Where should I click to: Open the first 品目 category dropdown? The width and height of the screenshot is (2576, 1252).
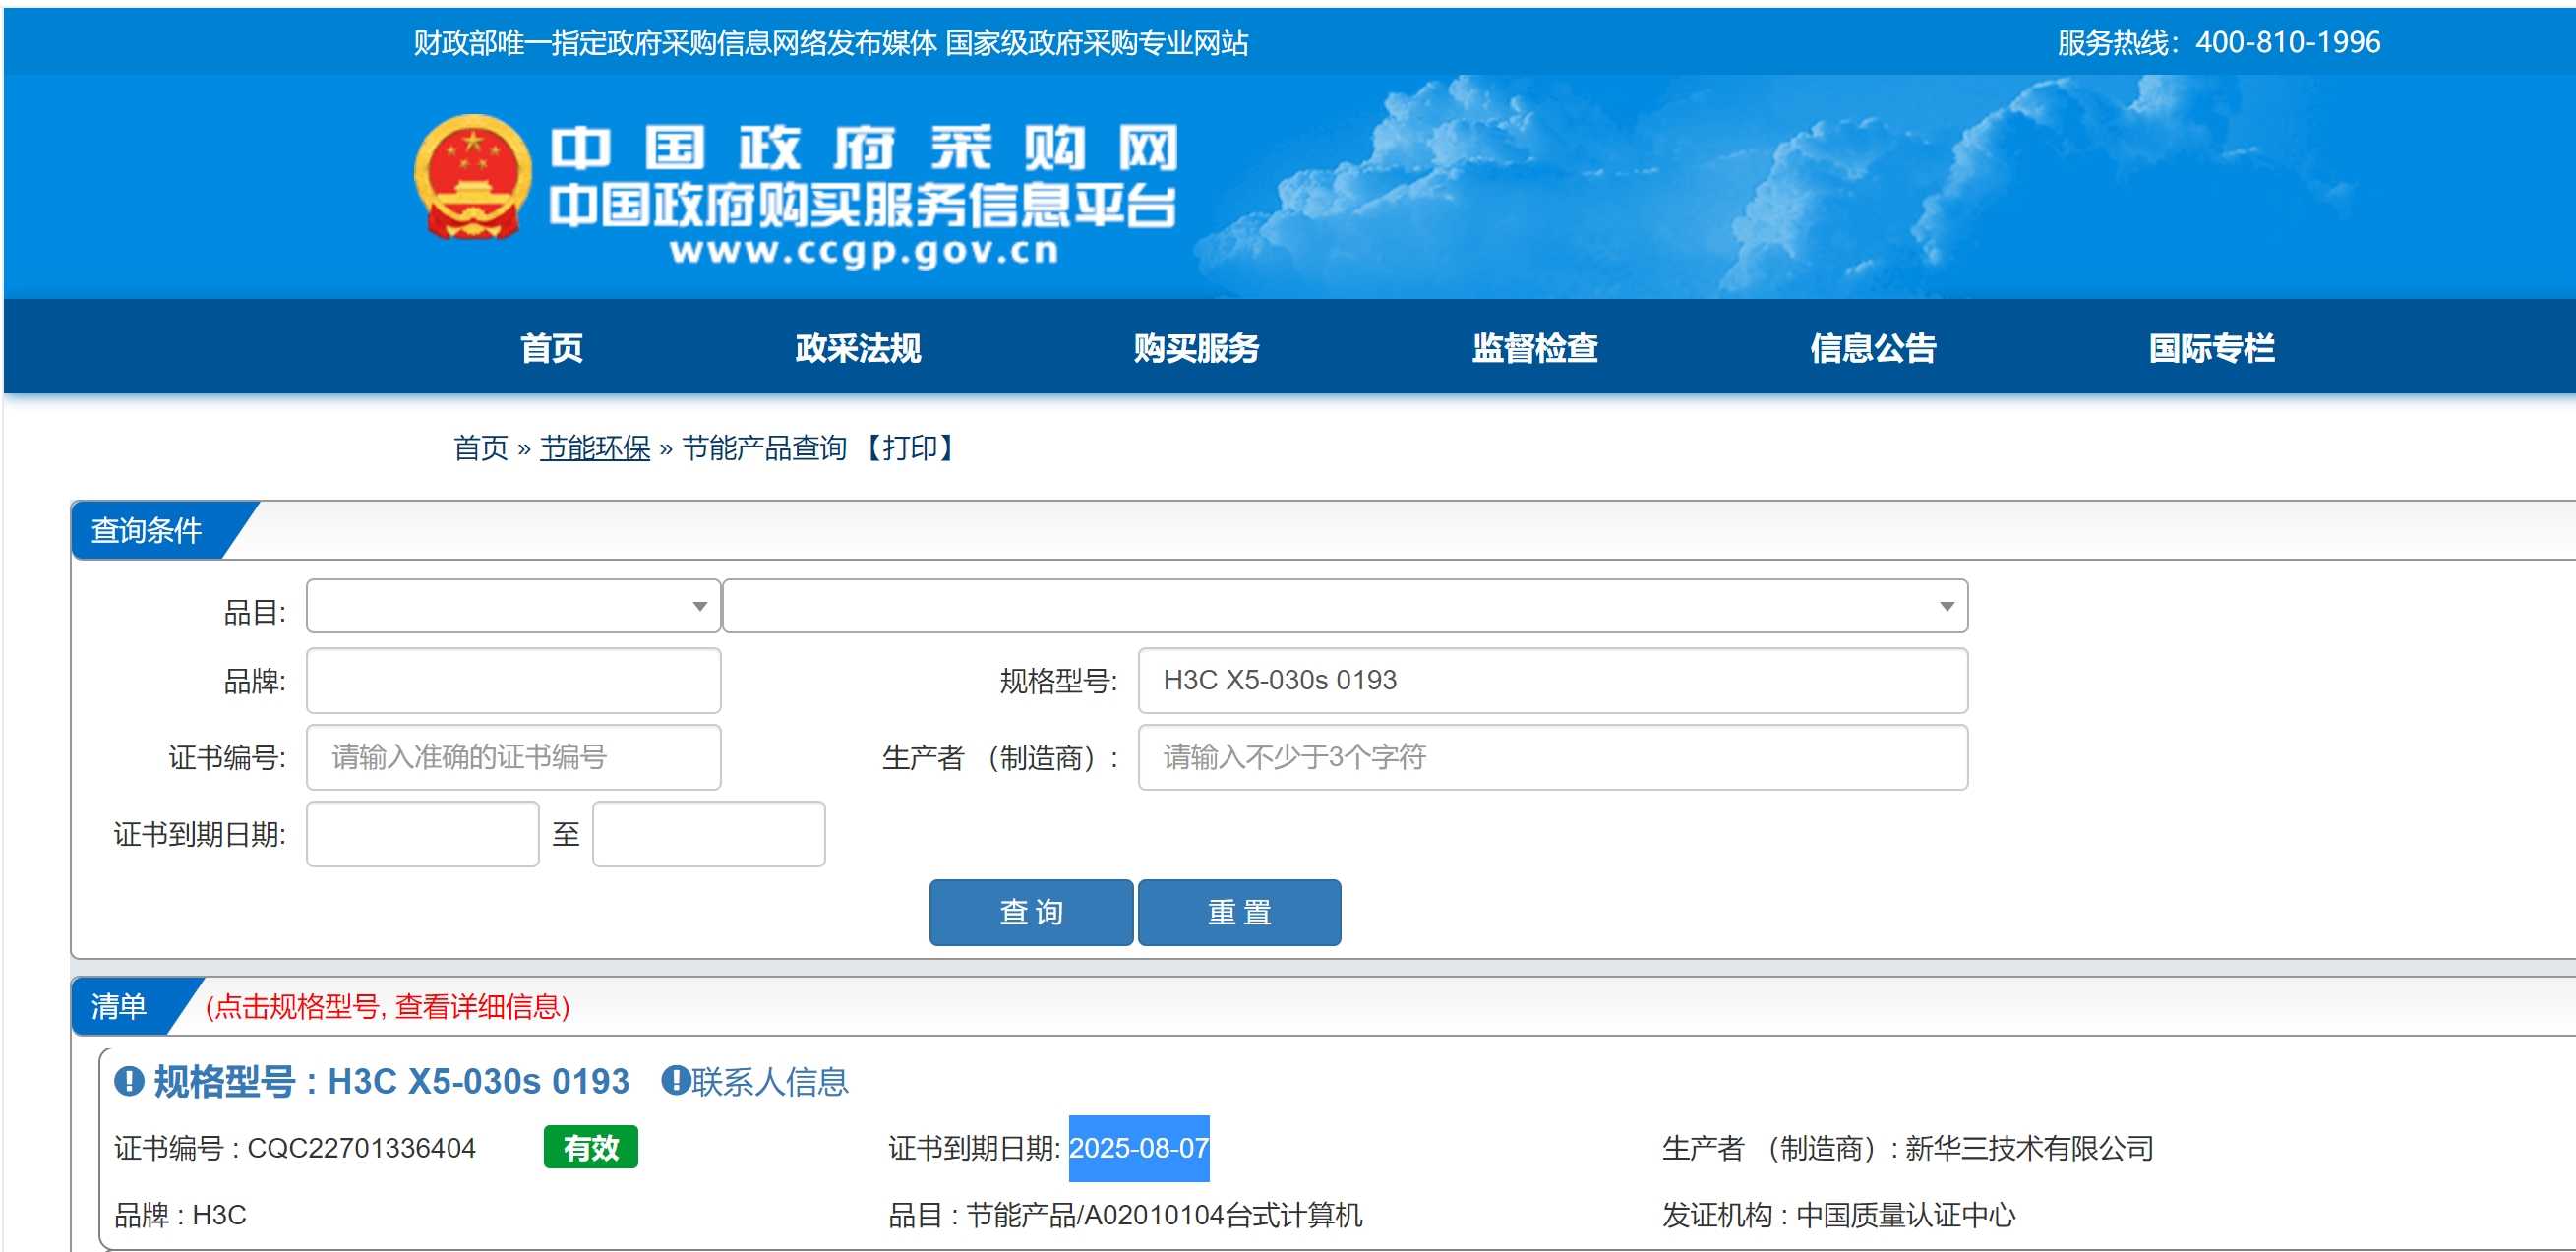tap(513, 606)
